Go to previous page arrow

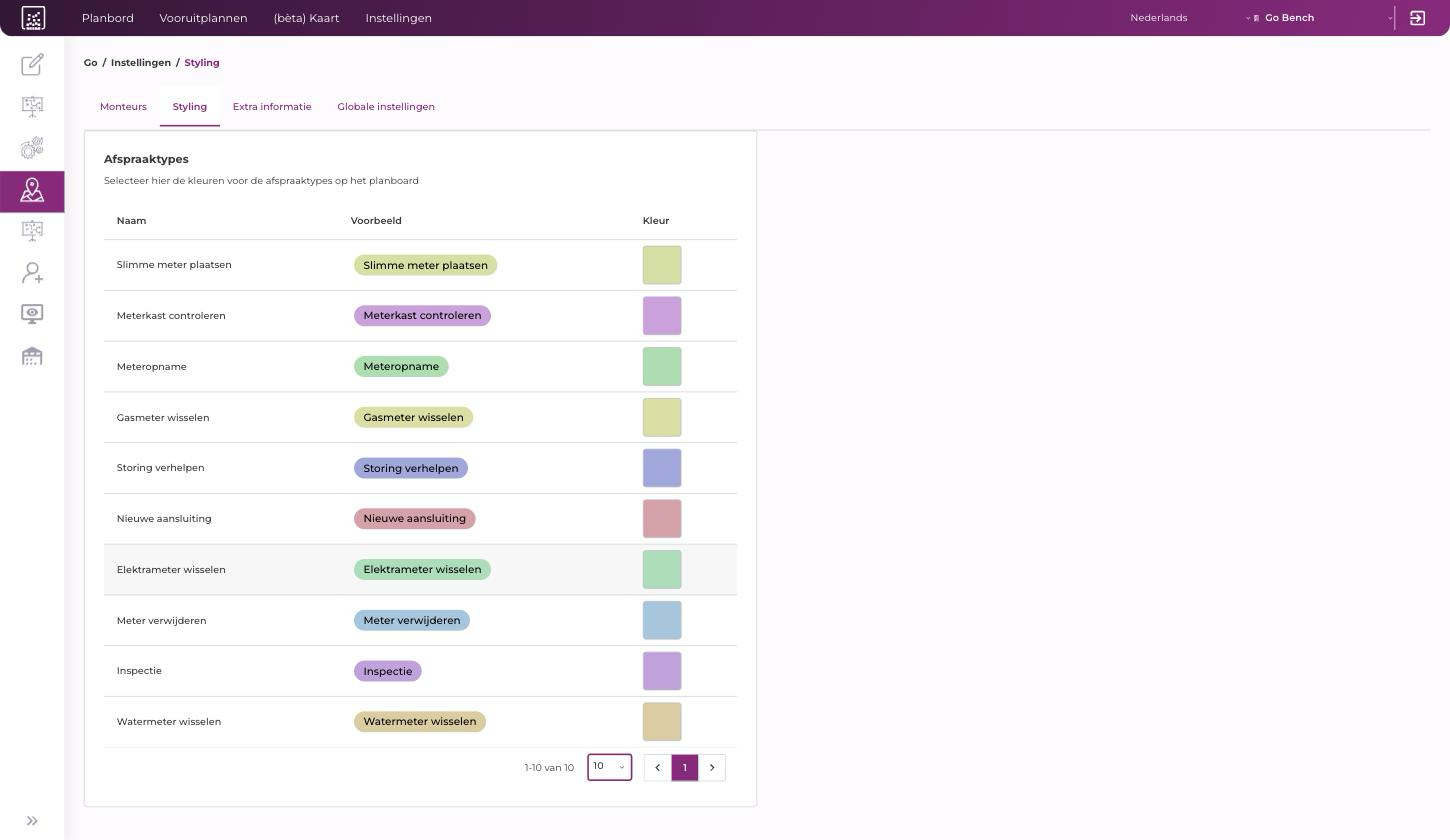pos(657,768)
